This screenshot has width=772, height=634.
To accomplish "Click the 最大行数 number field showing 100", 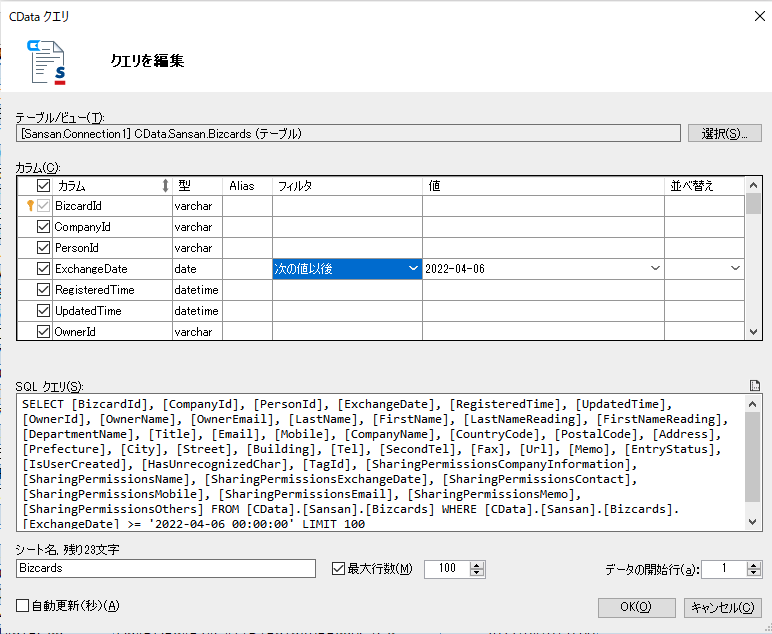I will pyautogui.click(x=447, y=569).
